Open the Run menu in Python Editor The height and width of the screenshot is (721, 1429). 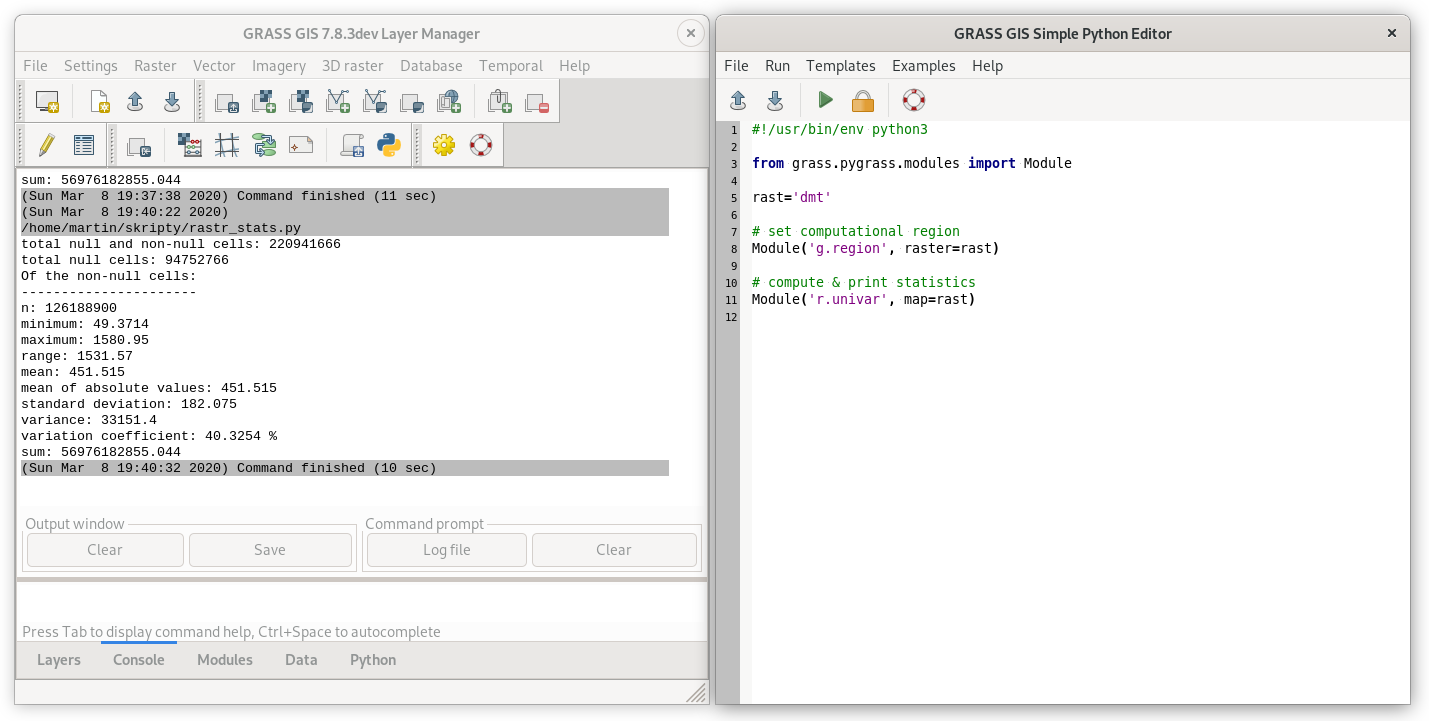[777, 65]
